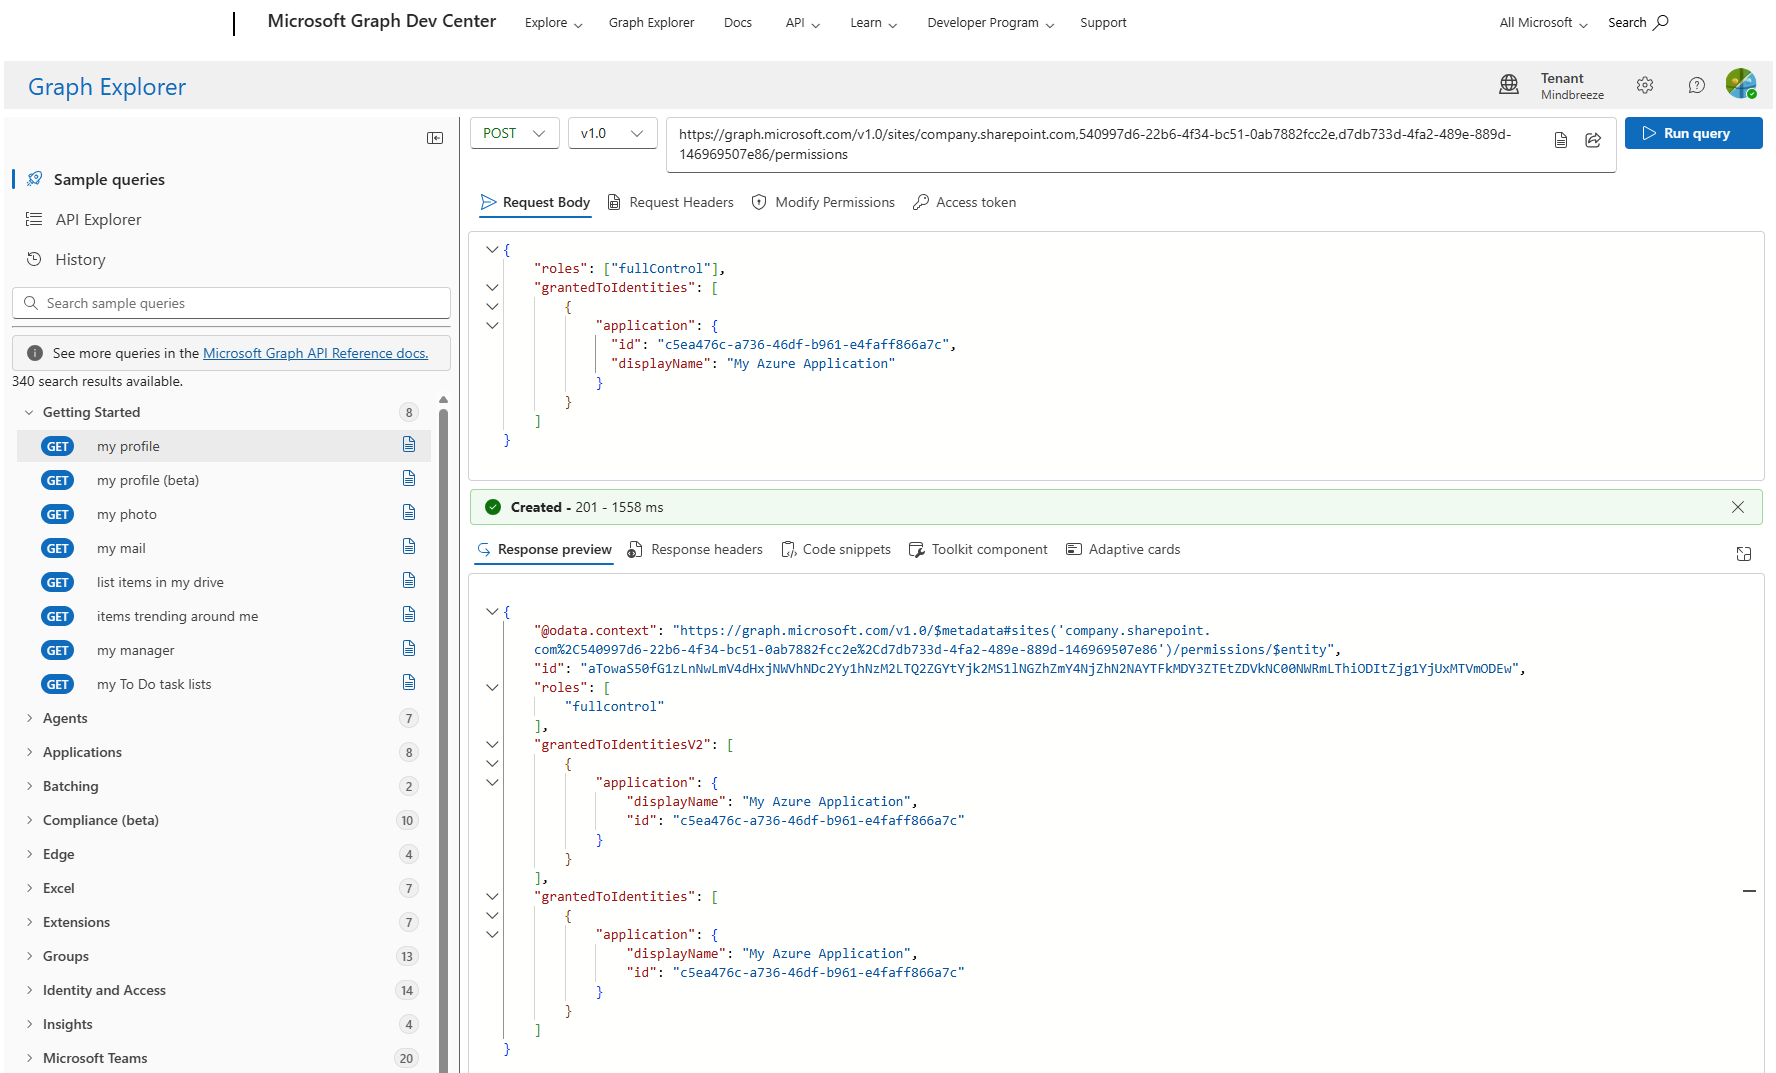The height and width of the screenshot is (1073, 1776).
Task: Click the share query icon
Action: (1593, 140)
